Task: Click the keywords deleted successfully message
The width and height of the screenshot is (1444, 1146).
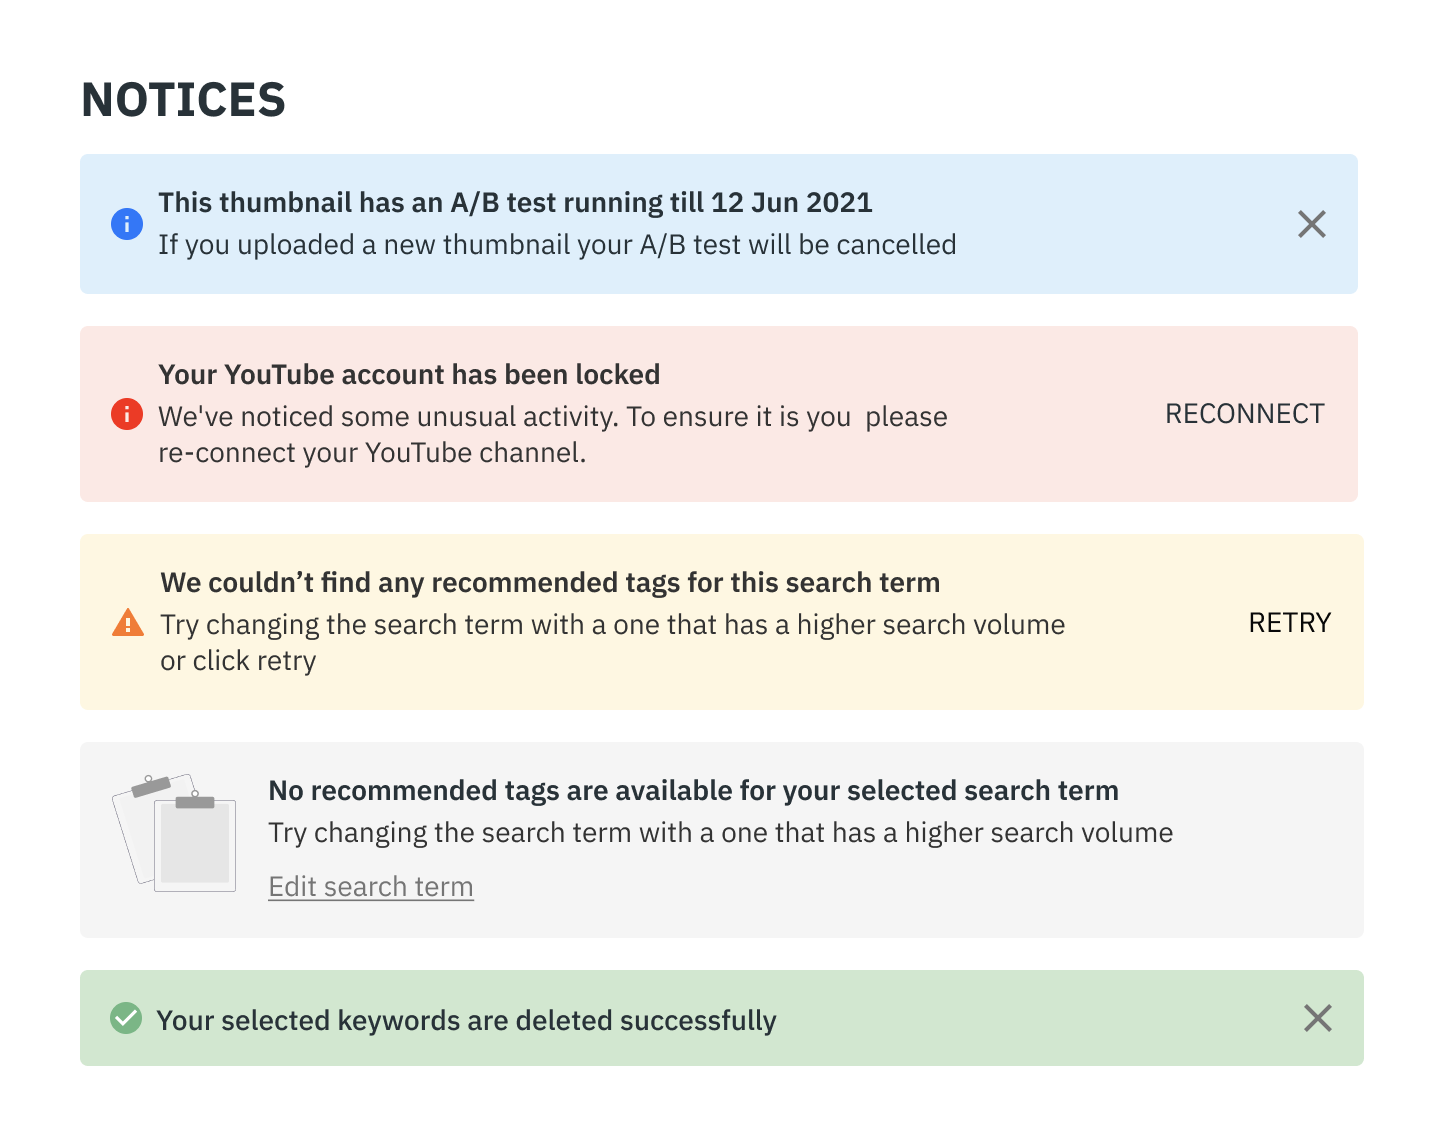Action: [x=466, y=1021]
